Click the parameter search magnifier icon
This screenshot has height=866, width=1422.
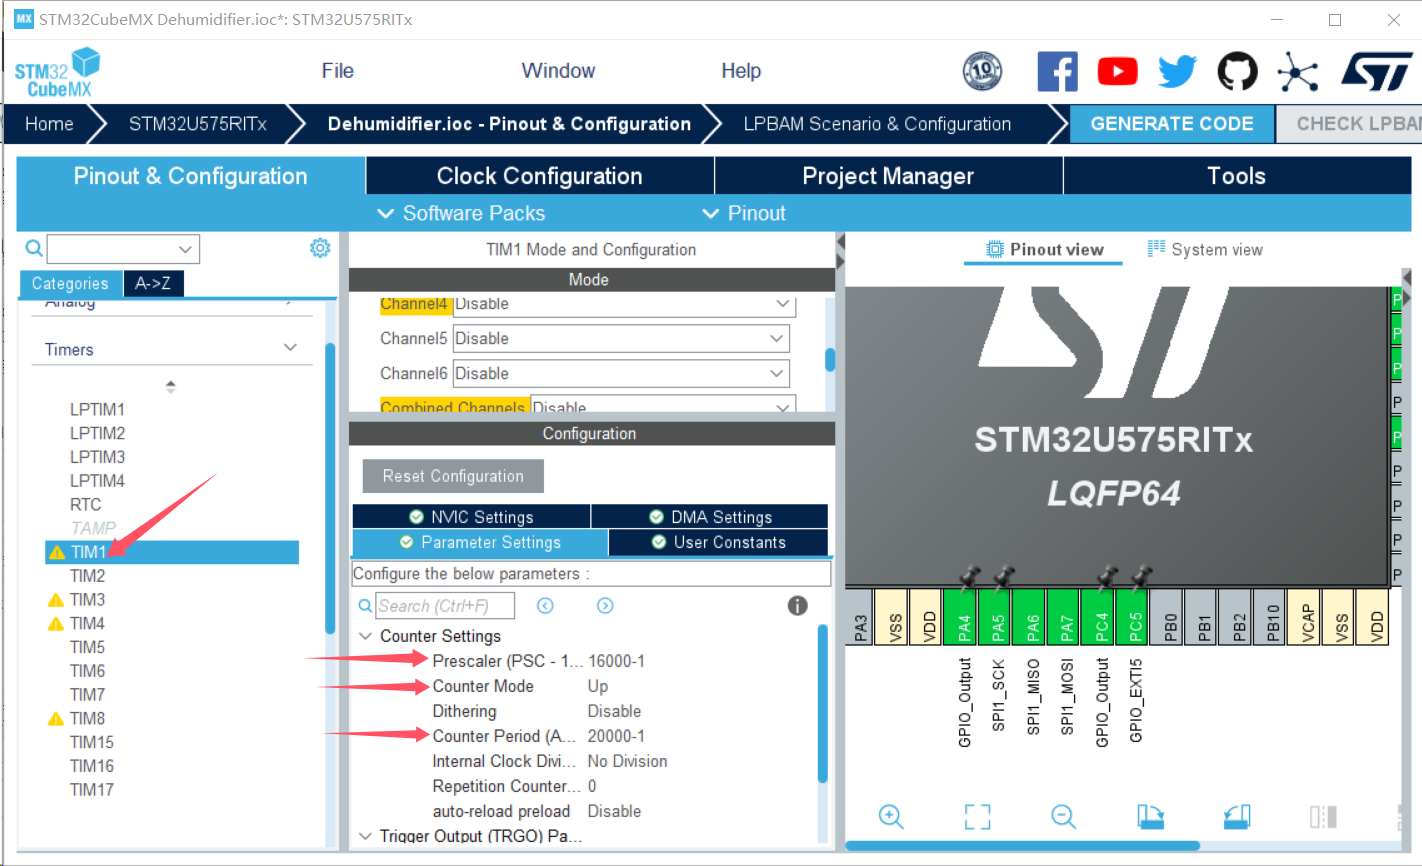[365, 606]
